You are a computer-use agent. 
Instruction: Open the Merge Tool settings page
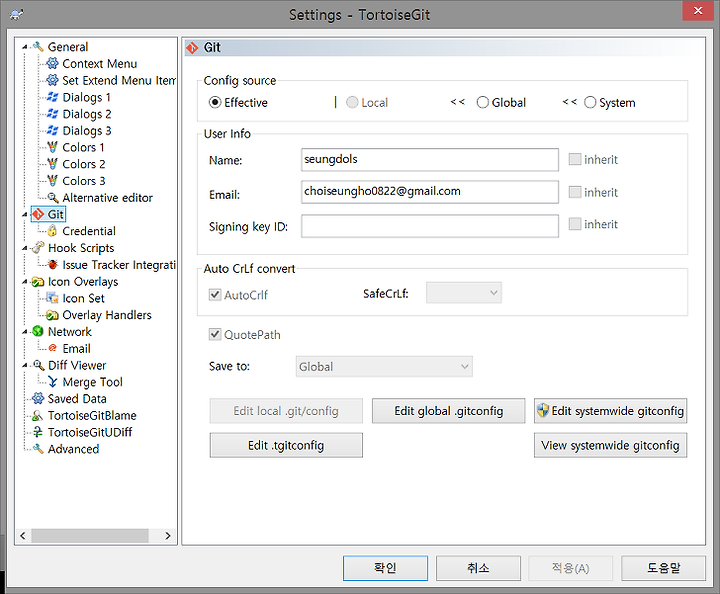point(92,382)
